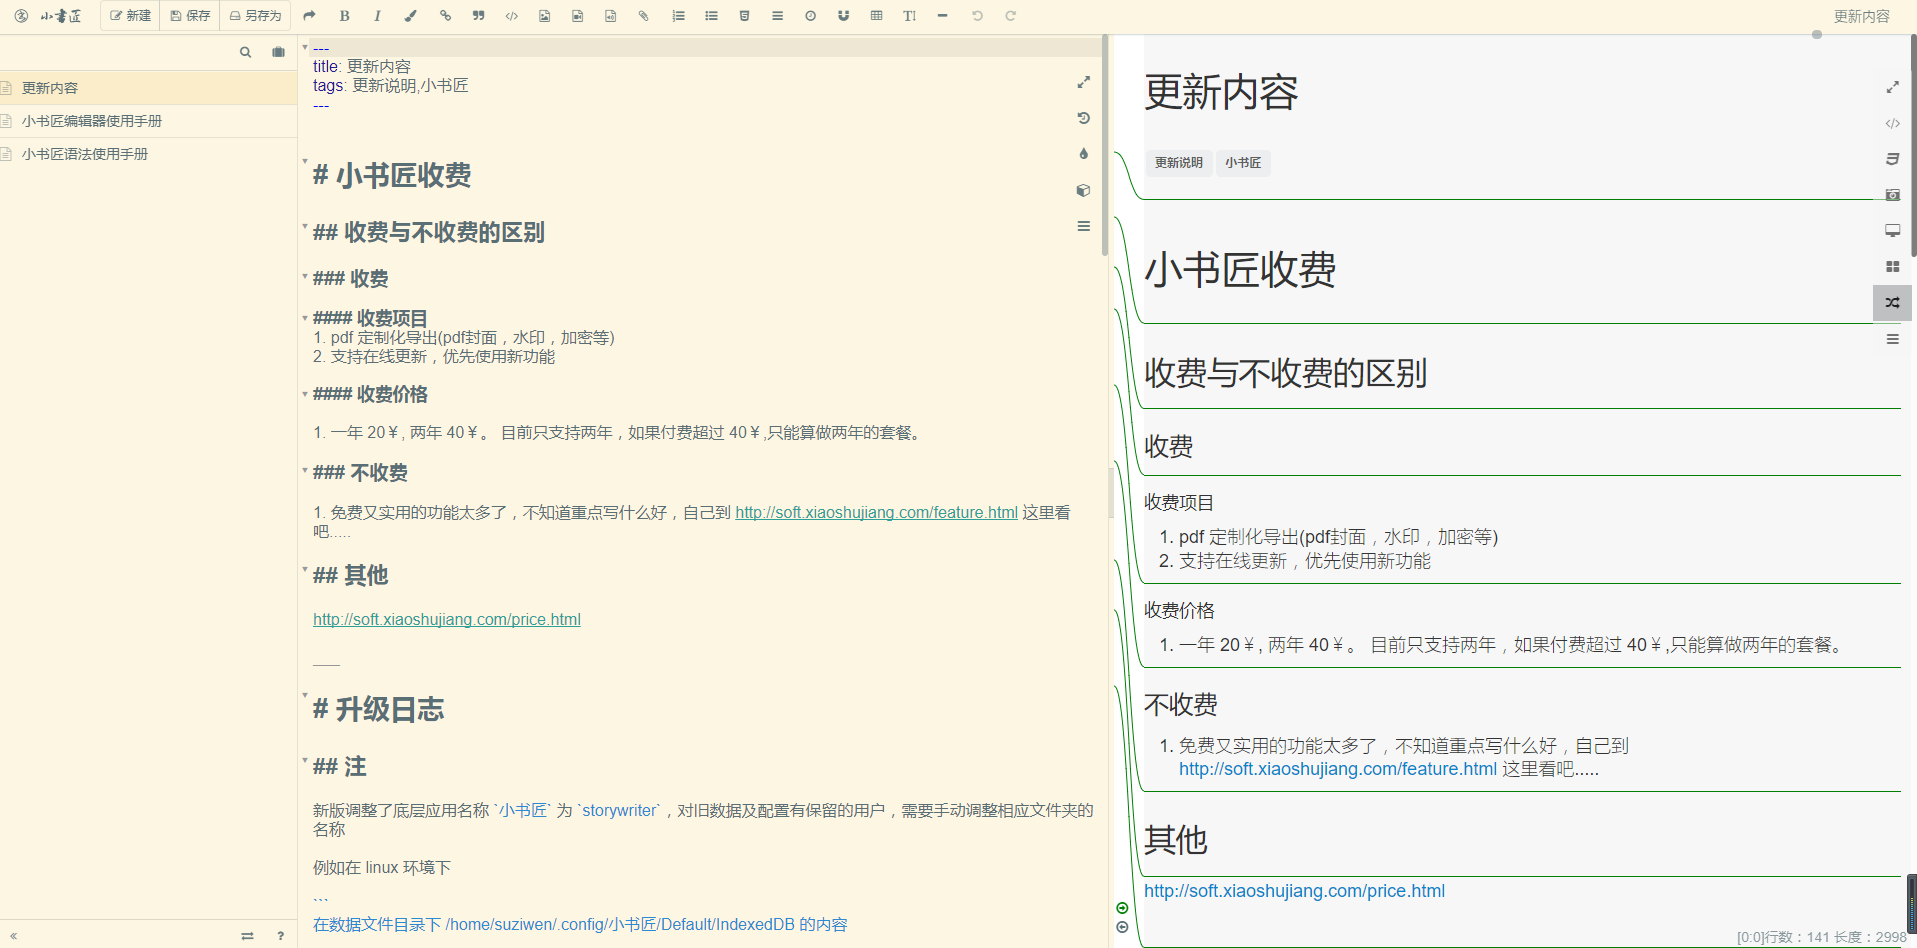The height and width of the screenshot is (948, 1917).
Task: Click the 小书匠 tag in preview
Action: (1243, 163)
